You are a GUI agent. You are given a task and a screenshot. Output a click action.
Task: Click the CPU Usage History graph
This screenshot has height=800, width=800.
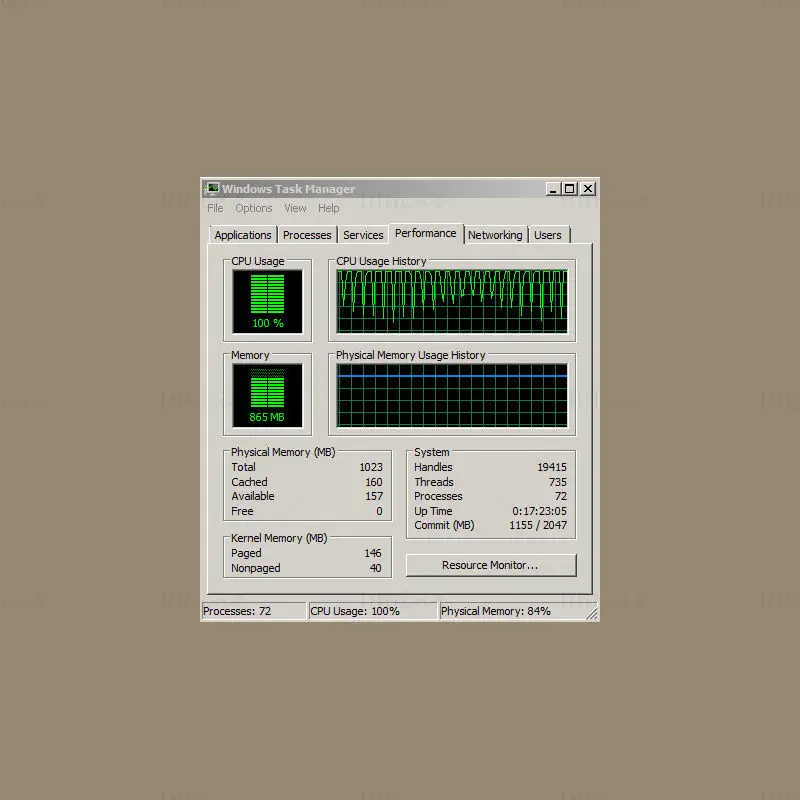coord(452,302)
